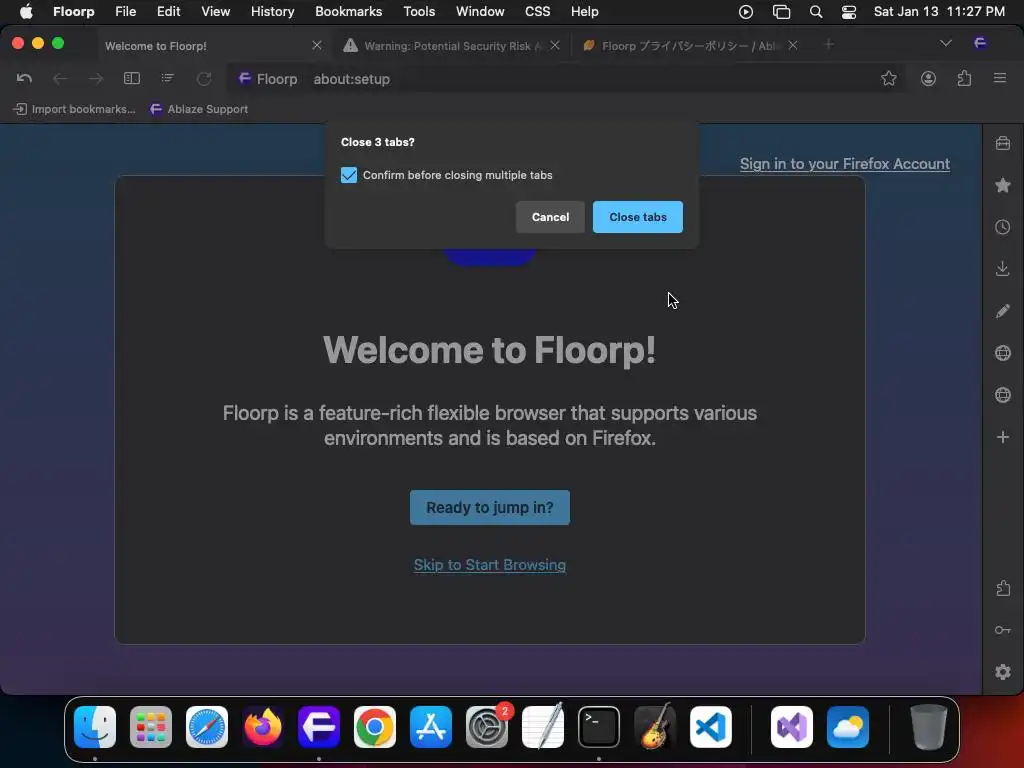This screenshot has height=768, width=1024.
Task: Click the forward navigation arrow
Action: point(95,78)
